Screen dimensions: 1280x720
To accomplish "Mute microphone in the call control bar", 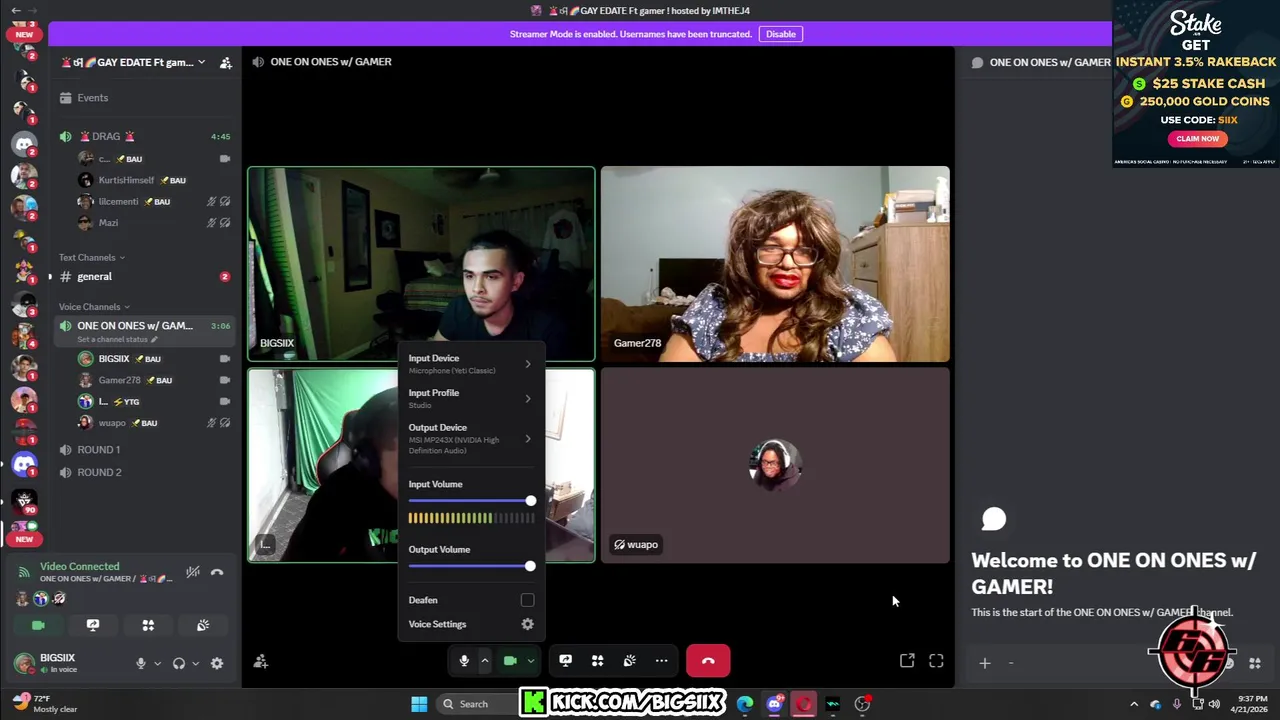I will coord(464,661).
